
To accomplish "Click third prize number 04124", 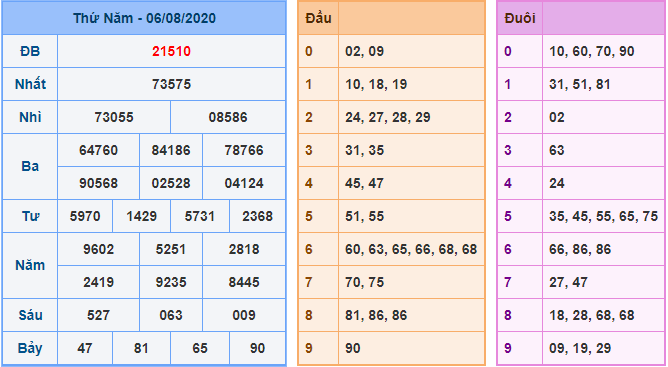I will 244,183.
